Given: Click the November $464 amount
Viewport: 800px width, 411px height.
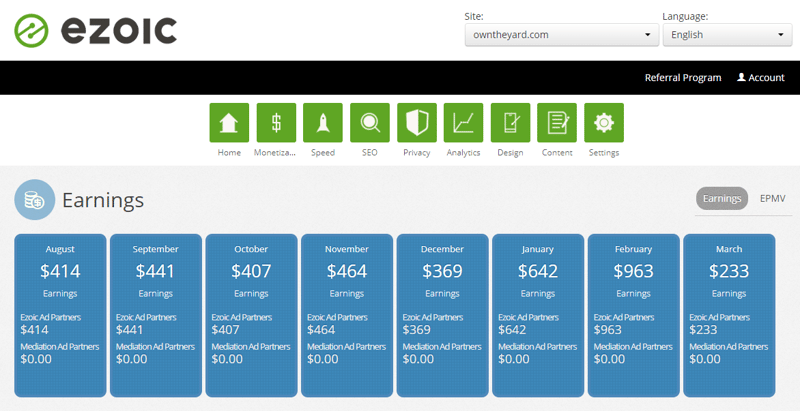Looking at the screenshot, I should pos(347,271).
